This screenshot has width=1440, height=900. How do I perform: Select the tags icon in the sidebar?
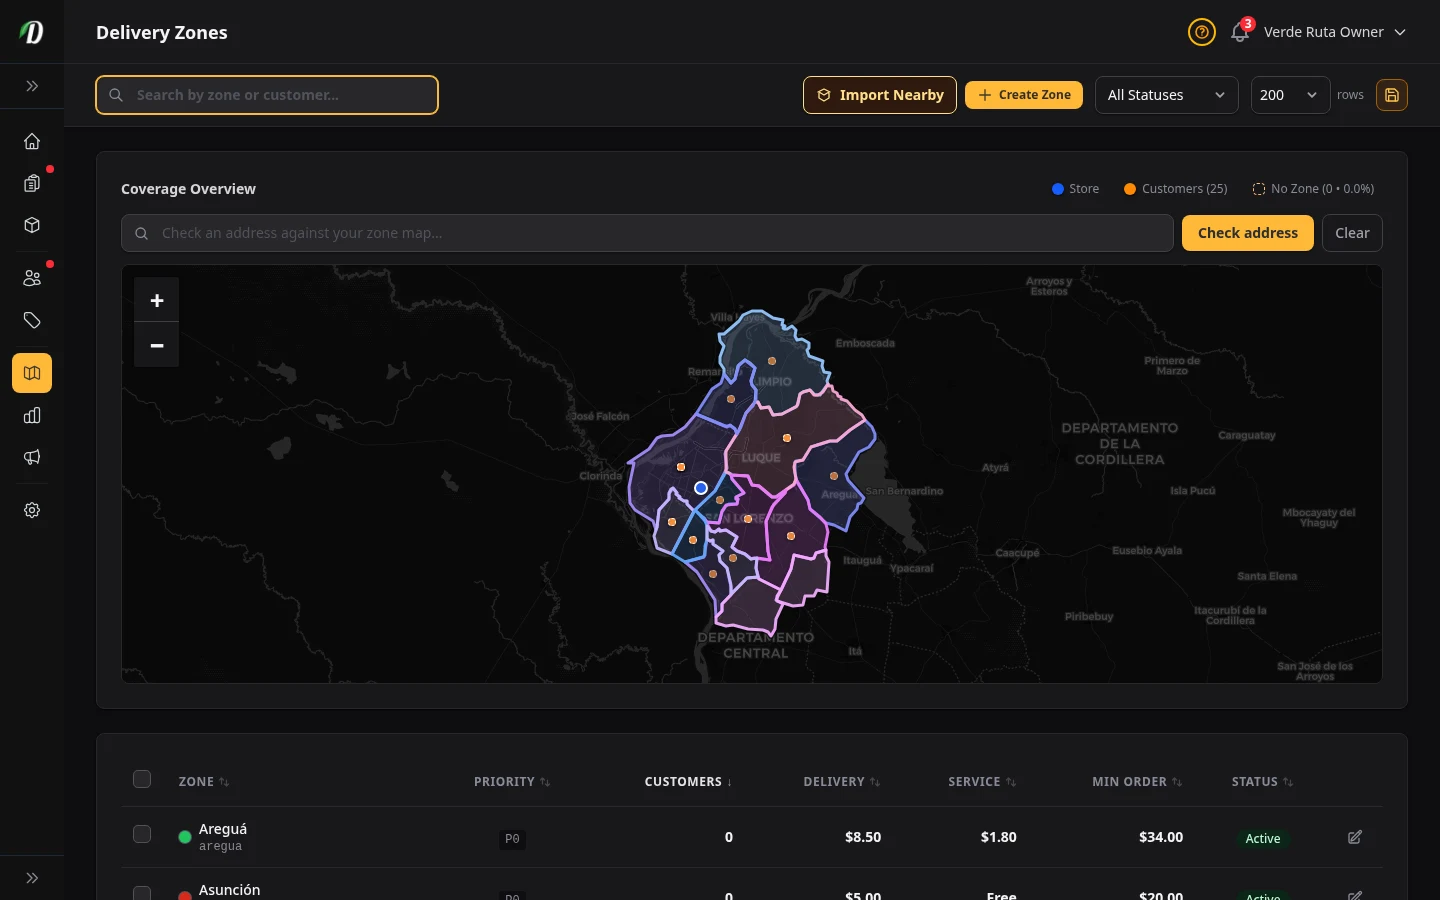[32, 320]
